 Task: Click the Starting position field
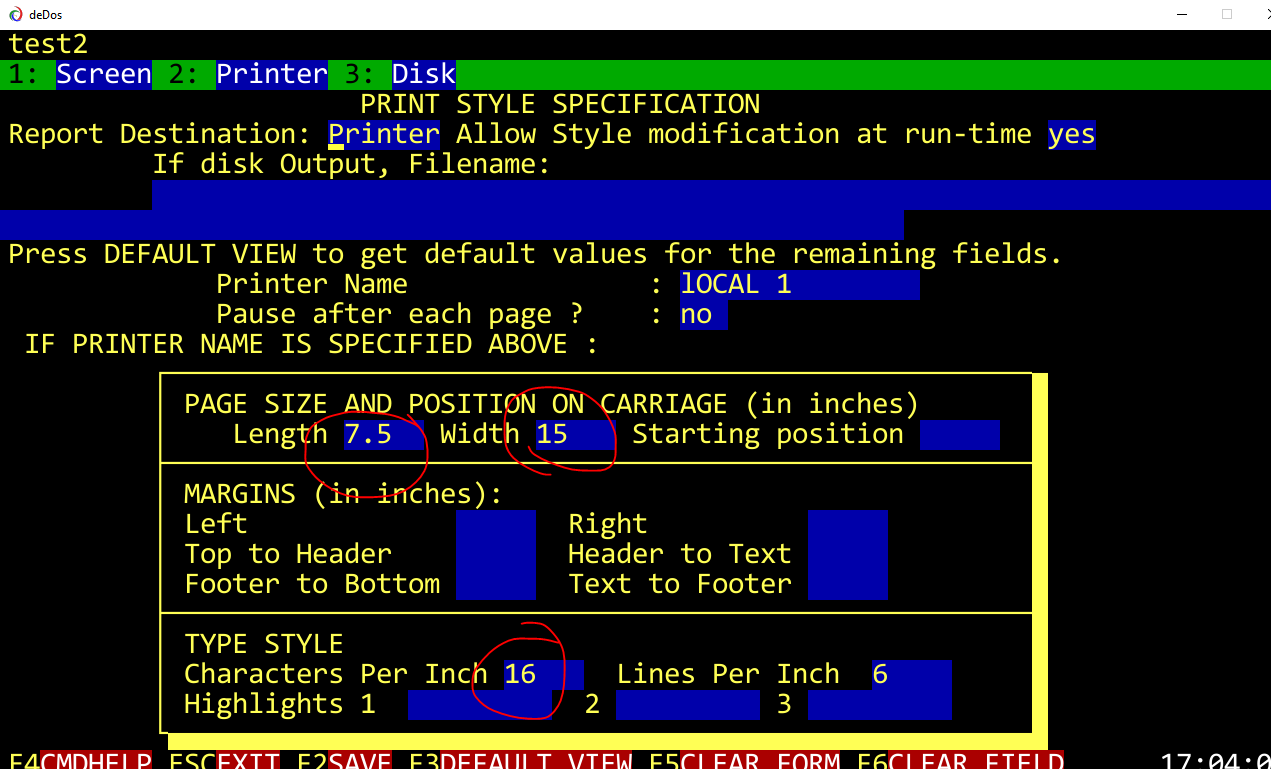[960, 435]
